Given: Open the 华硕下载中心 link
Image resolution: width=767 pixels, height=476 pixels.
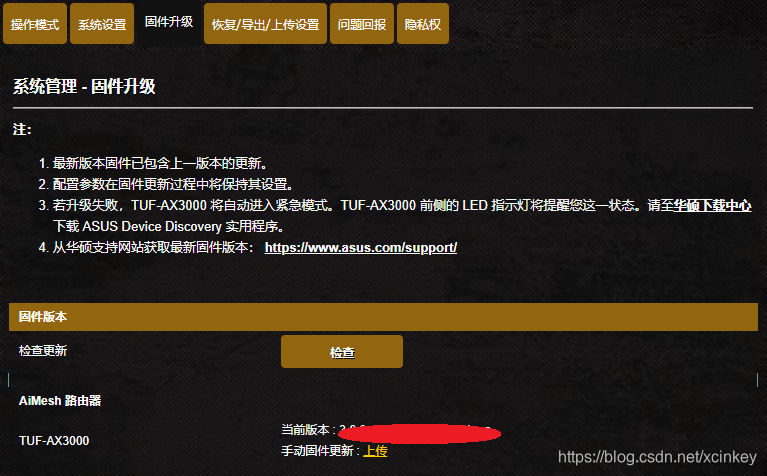Looking at the screenshot, I should [x=712, y=205].
